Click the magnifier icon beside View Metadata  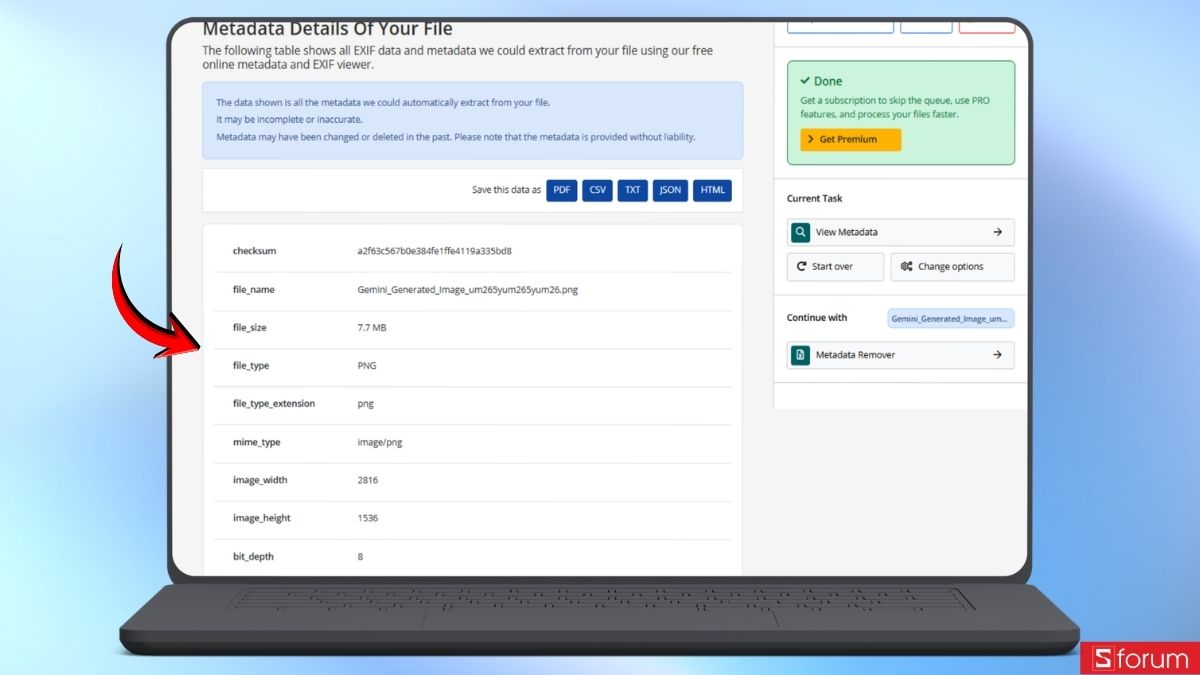click(x=800, y=232)
